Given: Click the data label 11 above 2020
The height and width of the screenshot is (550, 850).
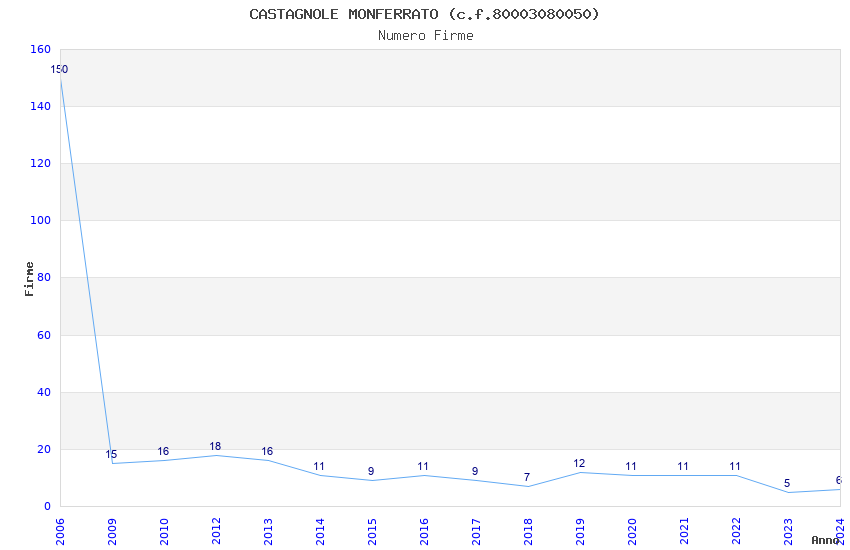Looking at the screenshot, I should 631,466.
